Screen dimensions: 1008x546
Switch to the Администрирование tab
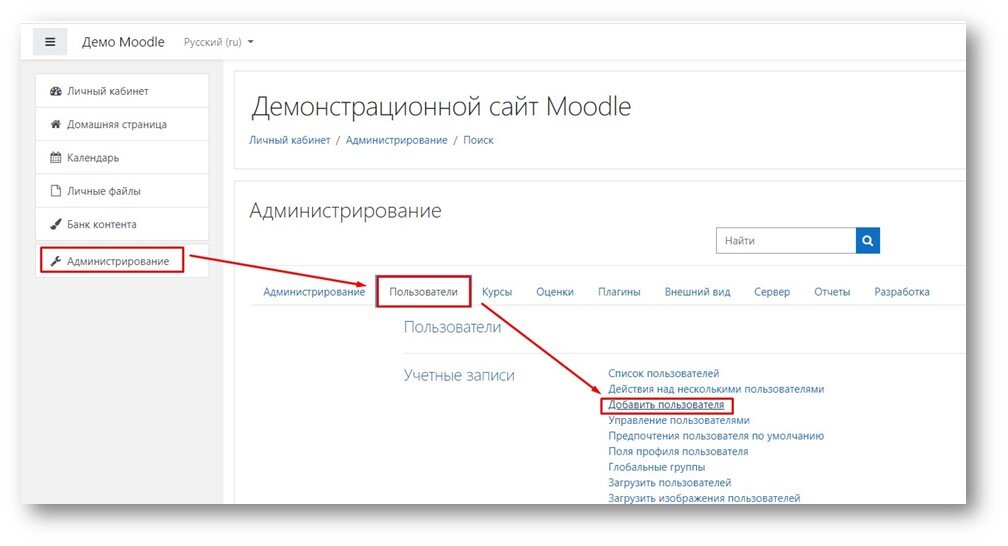click(314, 292)
